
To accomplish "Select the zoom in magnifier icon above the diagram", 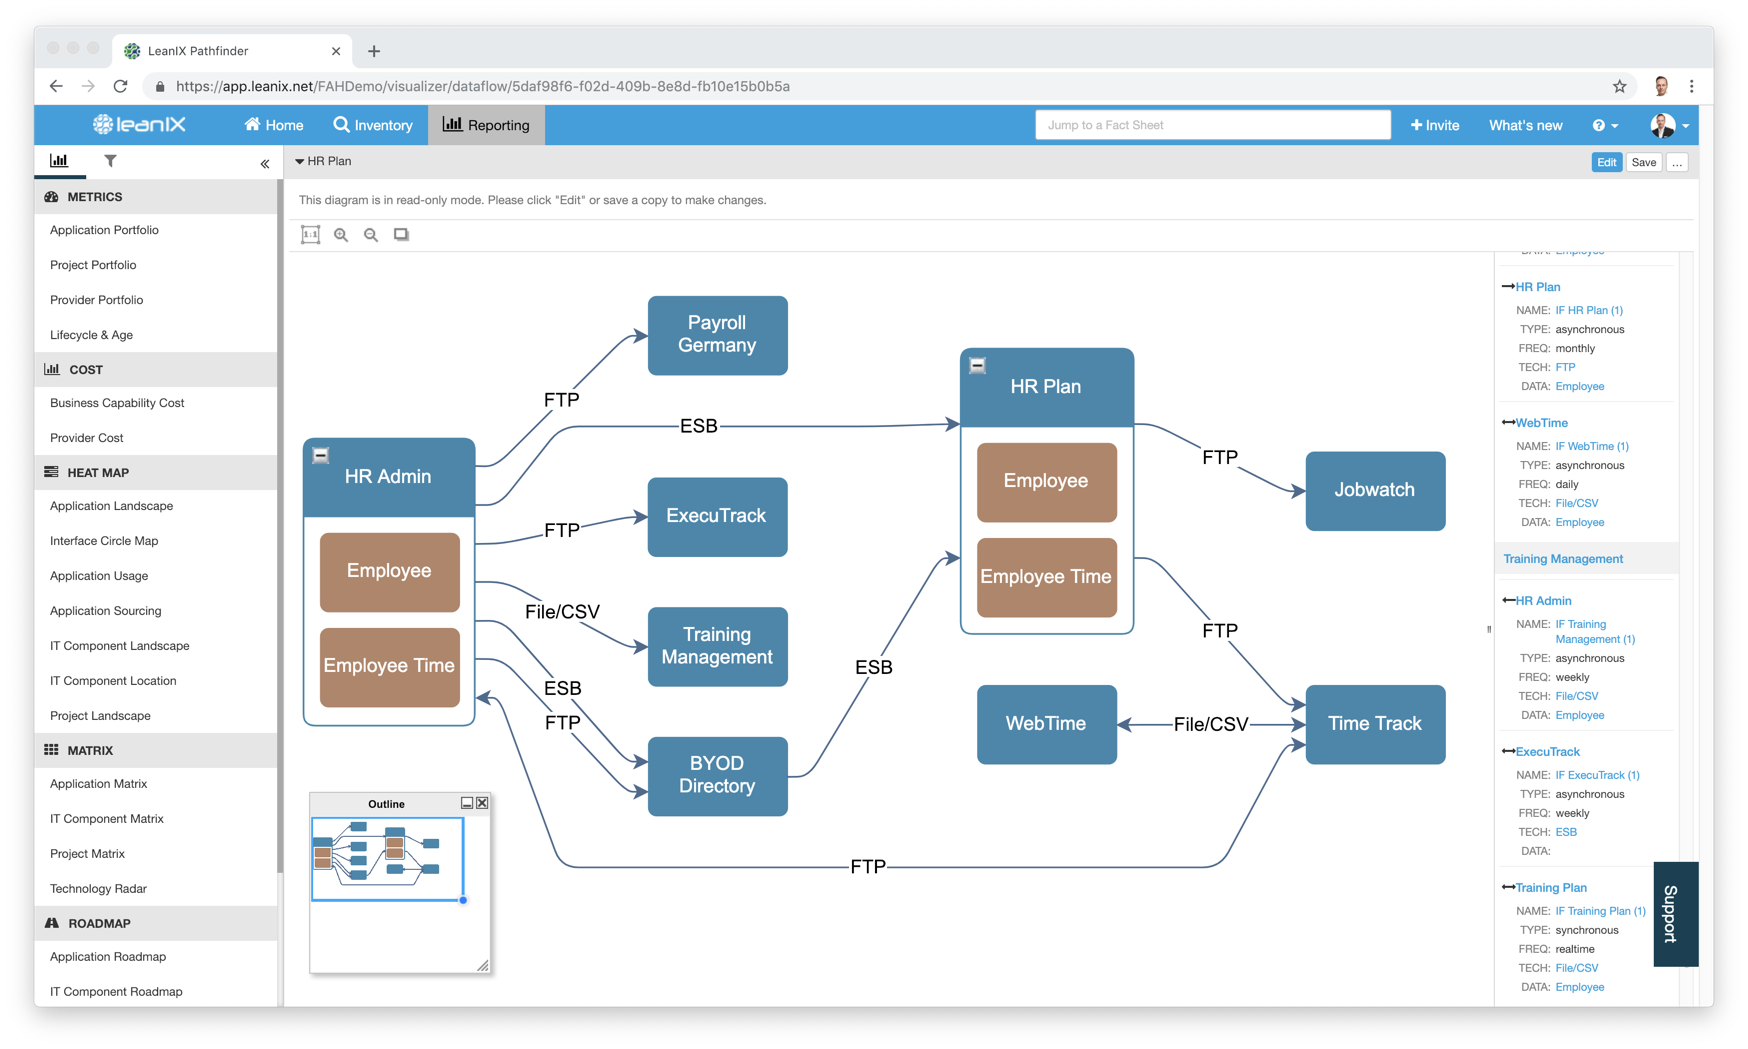I will click(x=341, y=234).
